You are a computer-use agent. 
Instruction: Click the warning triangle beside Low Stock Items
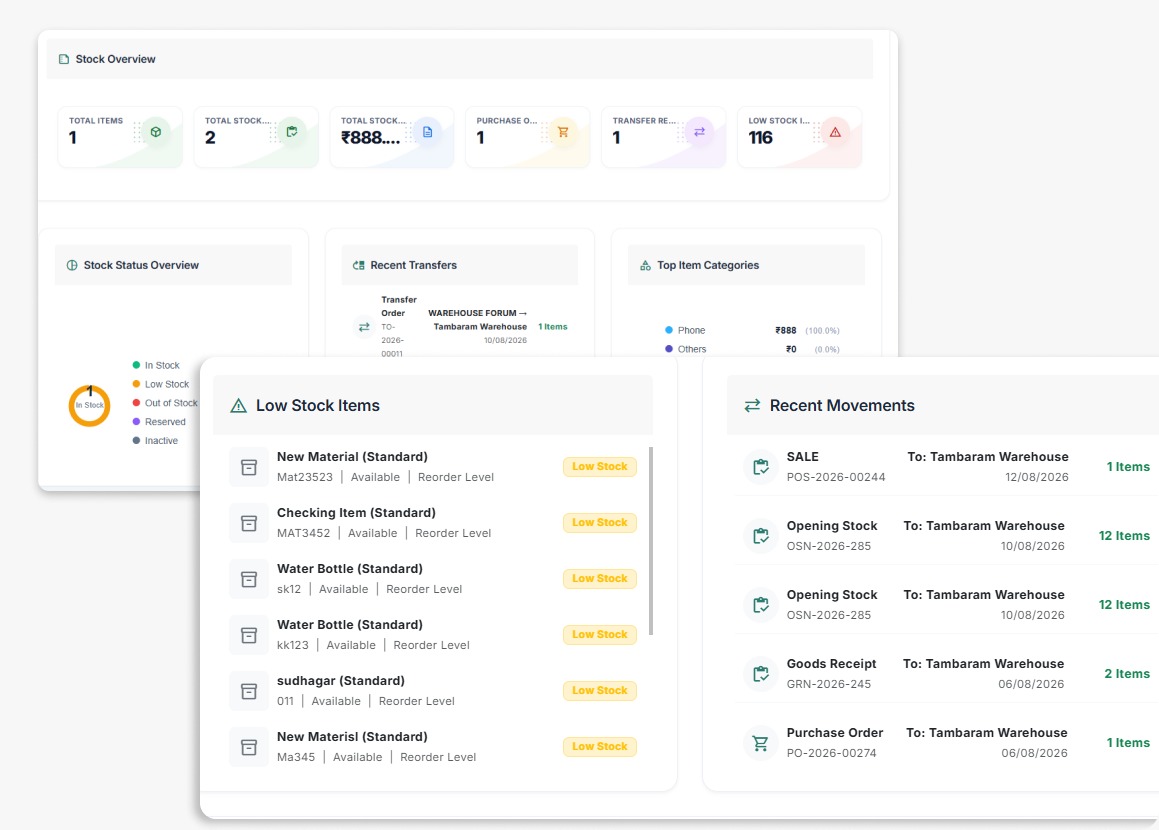tap(238, 406)
